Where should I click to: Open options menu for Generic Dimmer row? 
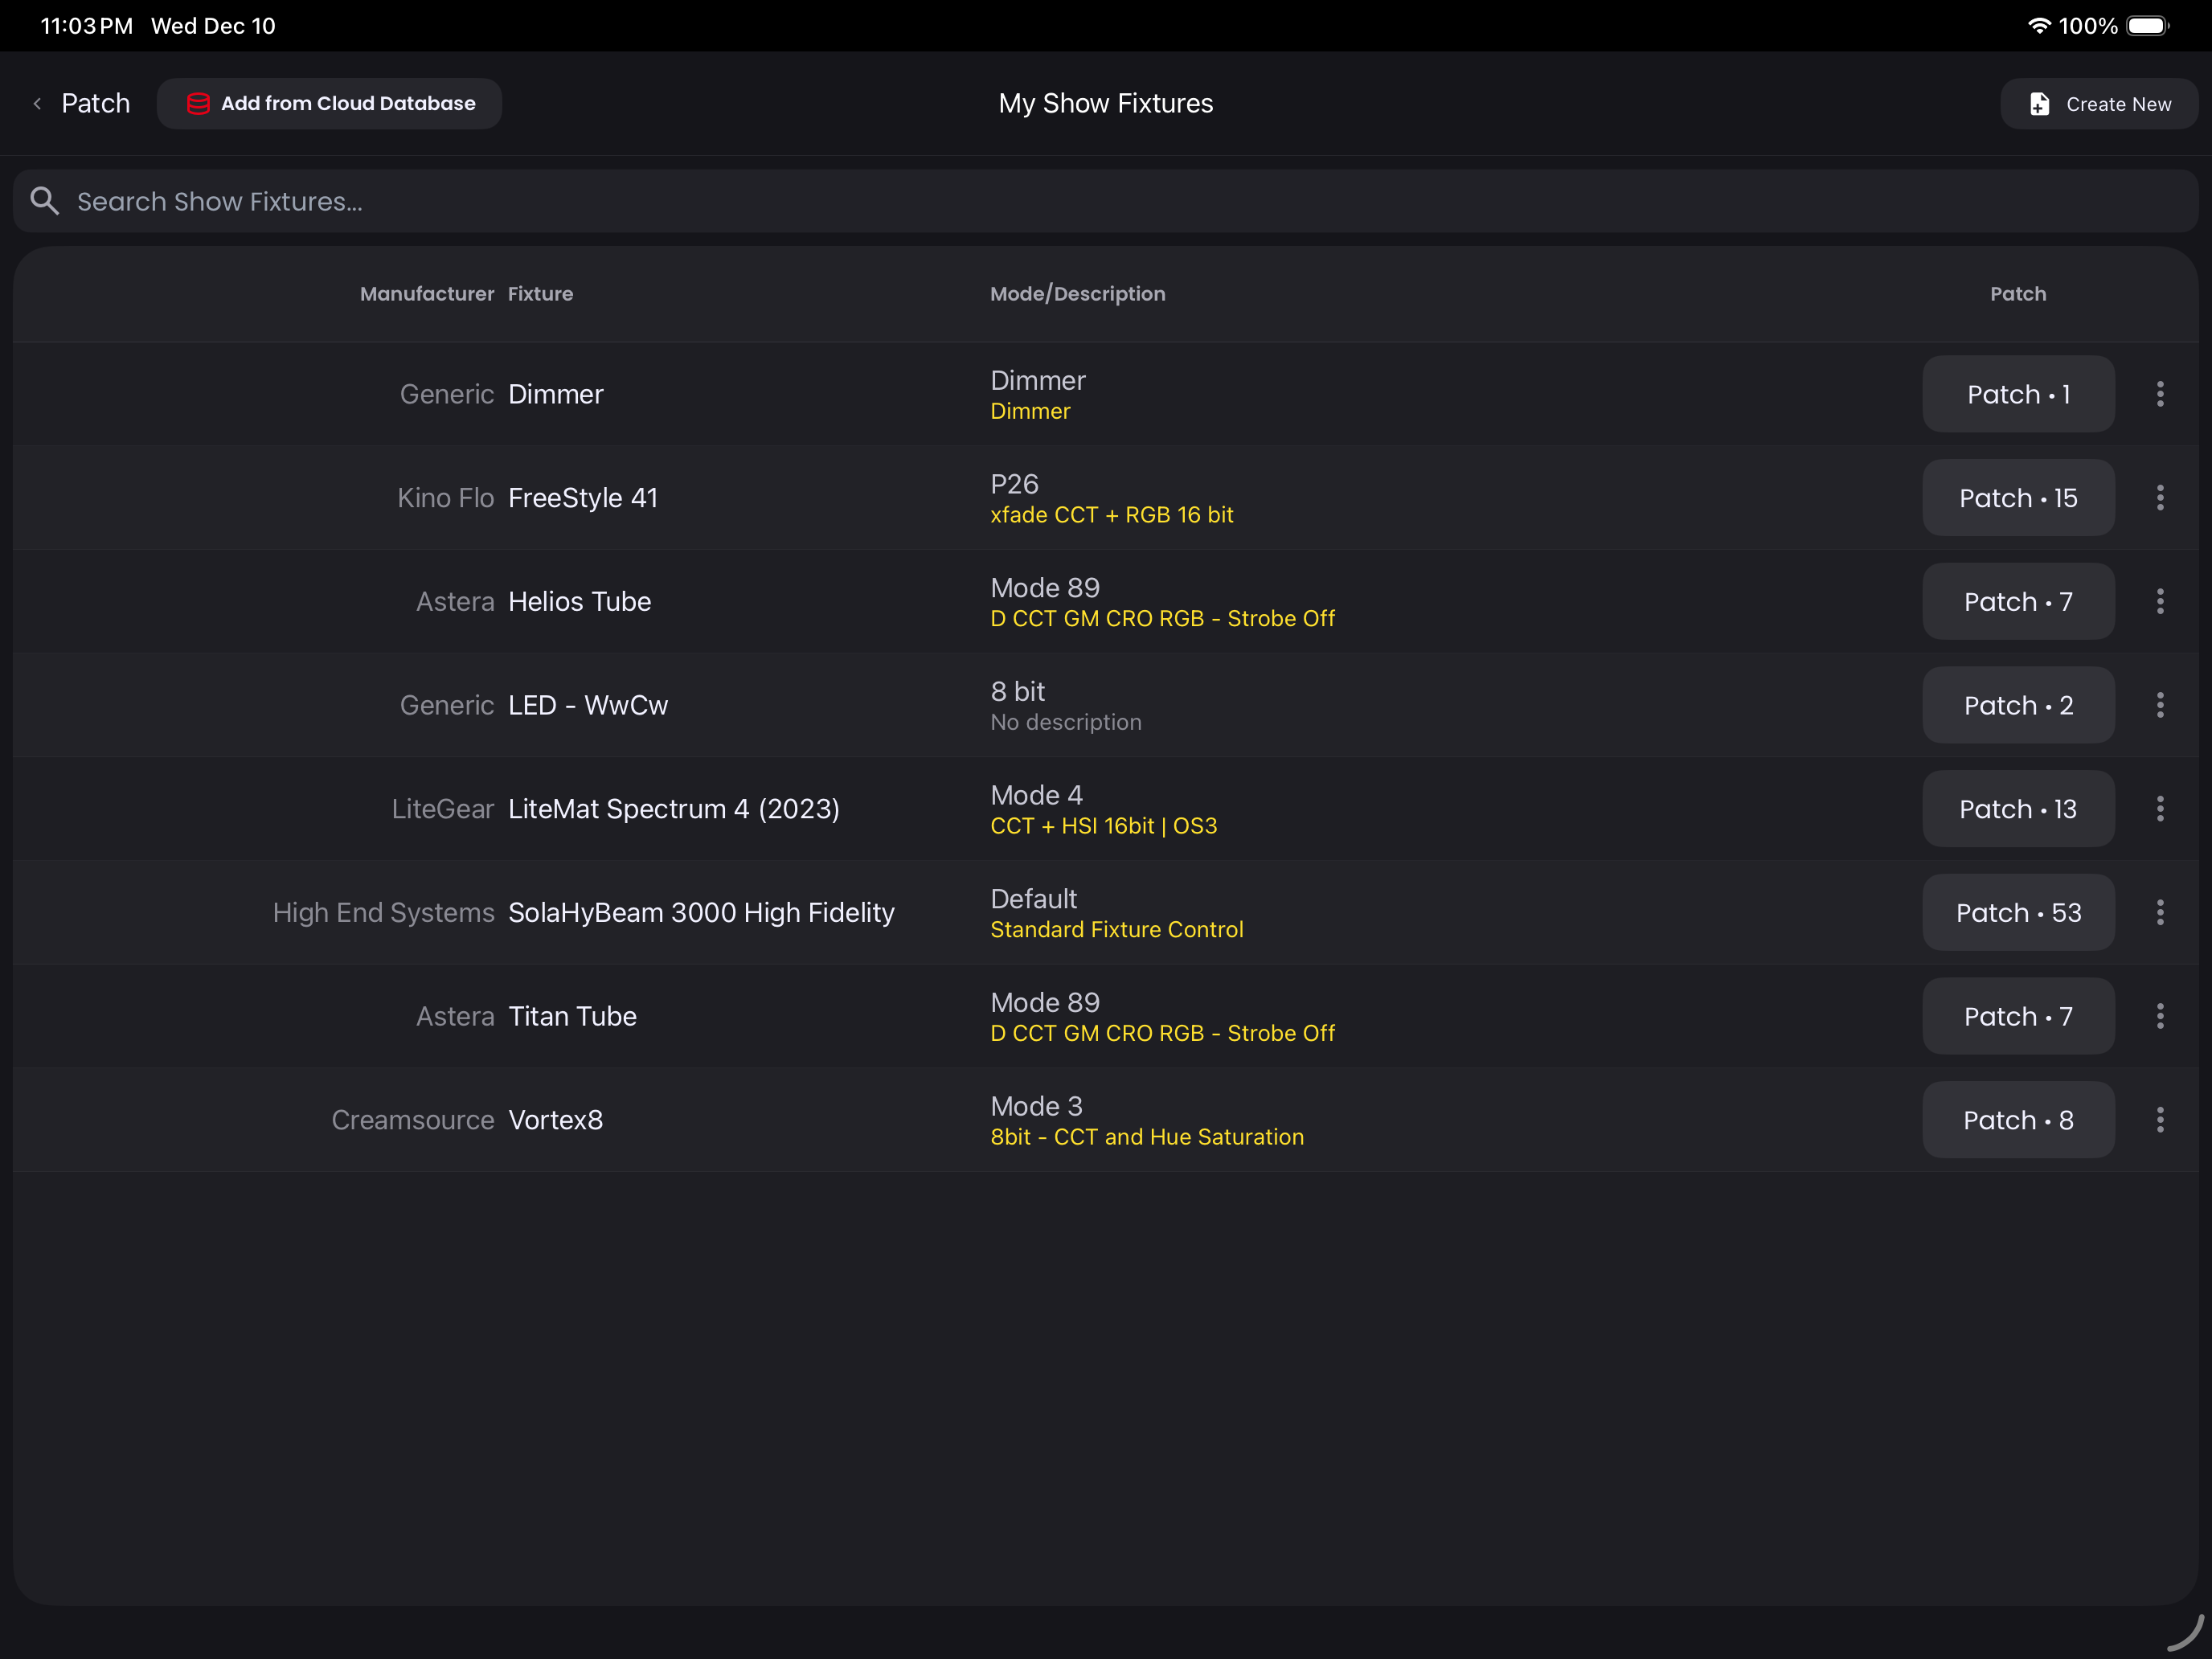coord(2160,394)
